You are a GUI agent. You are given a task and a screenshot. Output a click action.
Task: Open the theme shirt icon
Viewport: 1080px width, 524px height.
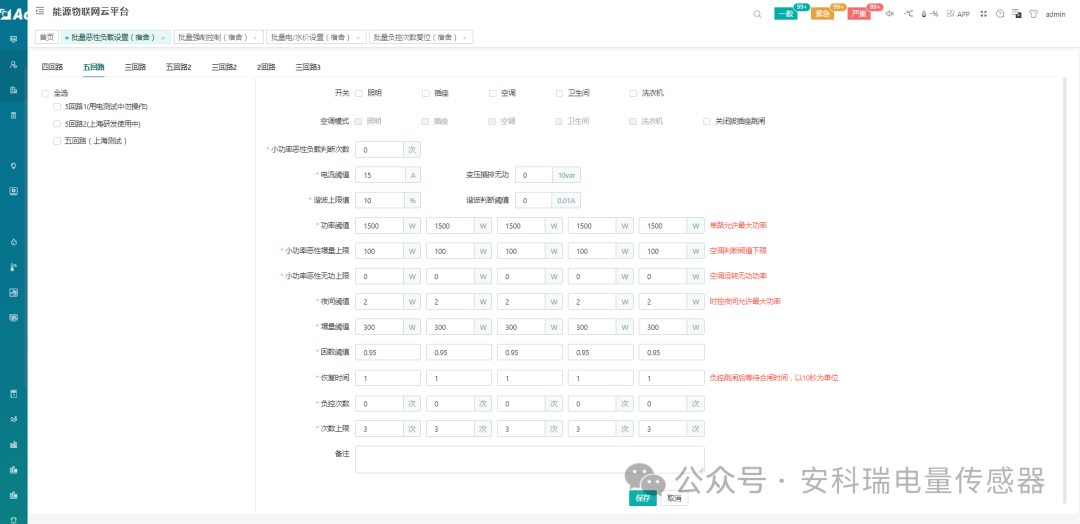[x=1033, y=14]
